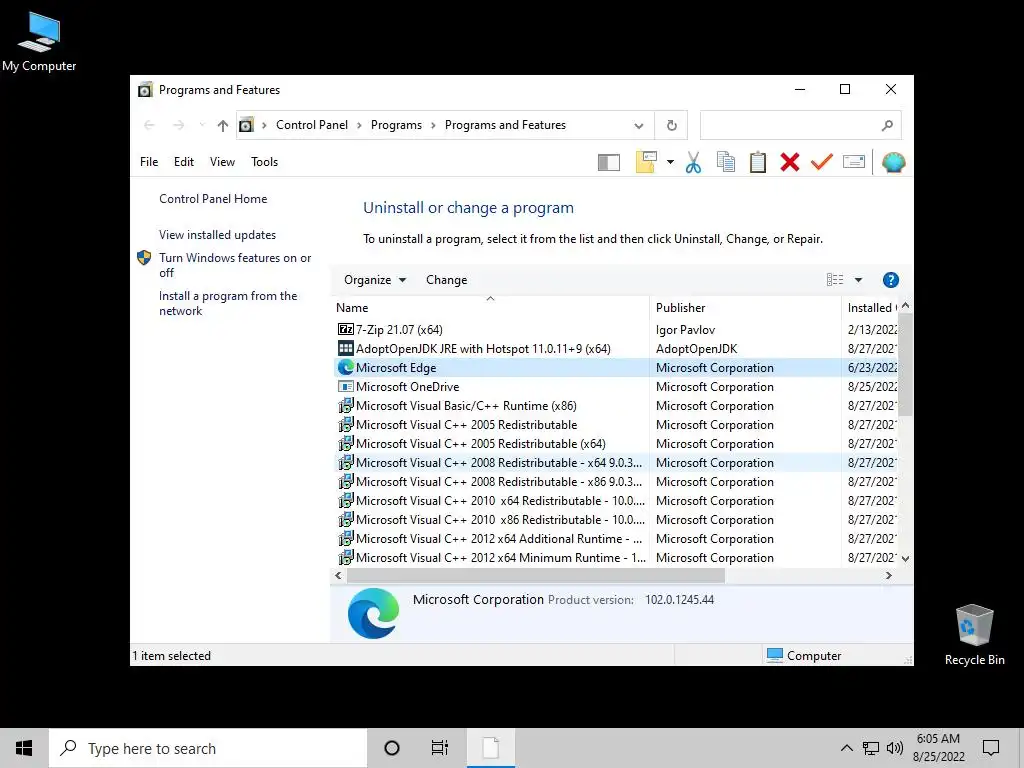
Task: Open the View menu
Action: tap(222, 162)
